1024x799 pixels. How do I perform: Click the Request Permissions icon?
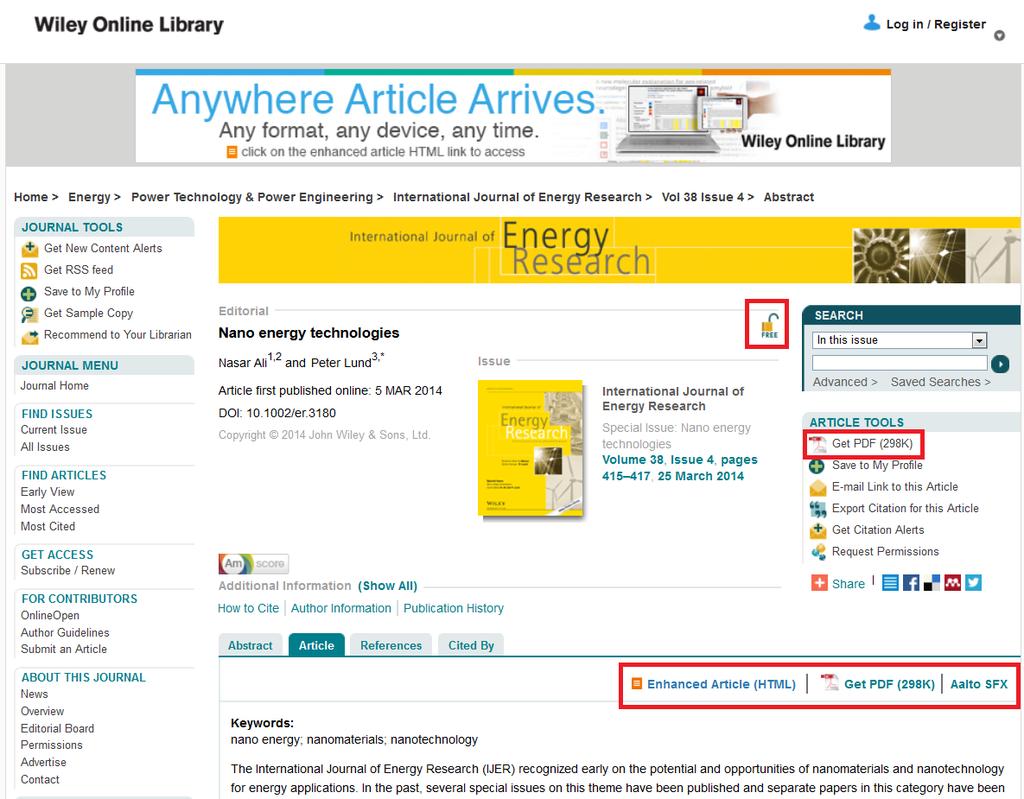818,552
